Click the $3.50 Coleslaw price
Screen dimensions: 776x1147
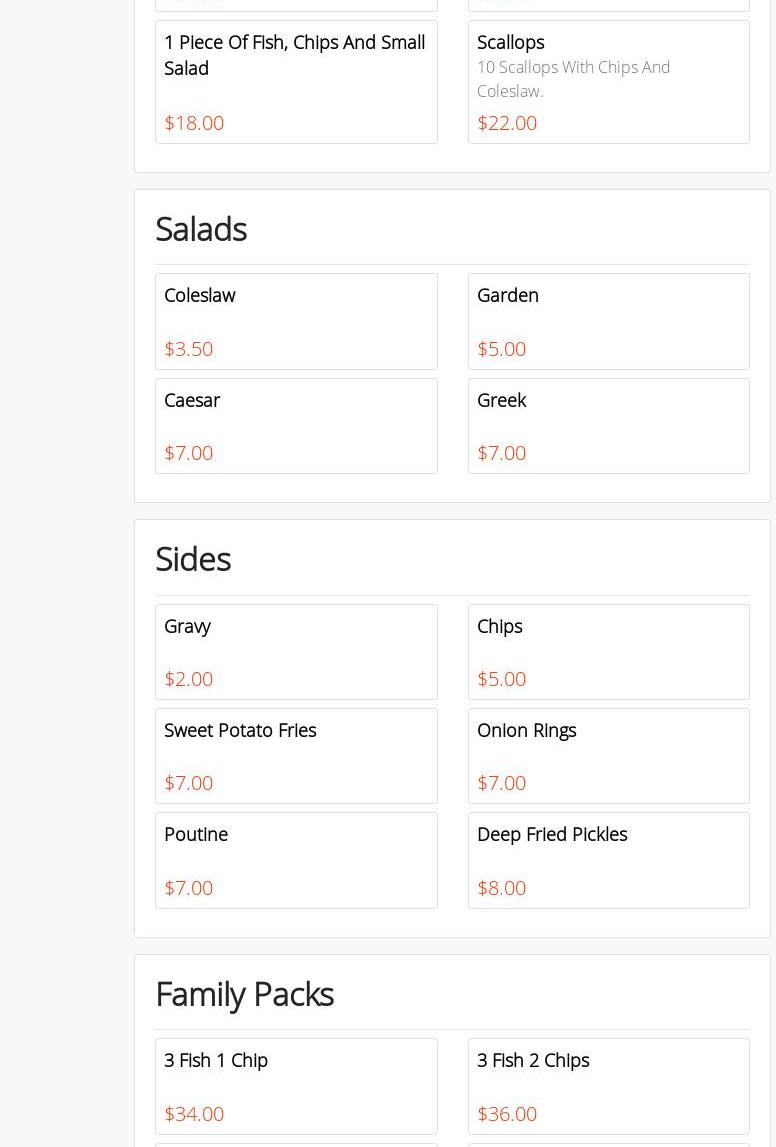click(x=188, y=349)
